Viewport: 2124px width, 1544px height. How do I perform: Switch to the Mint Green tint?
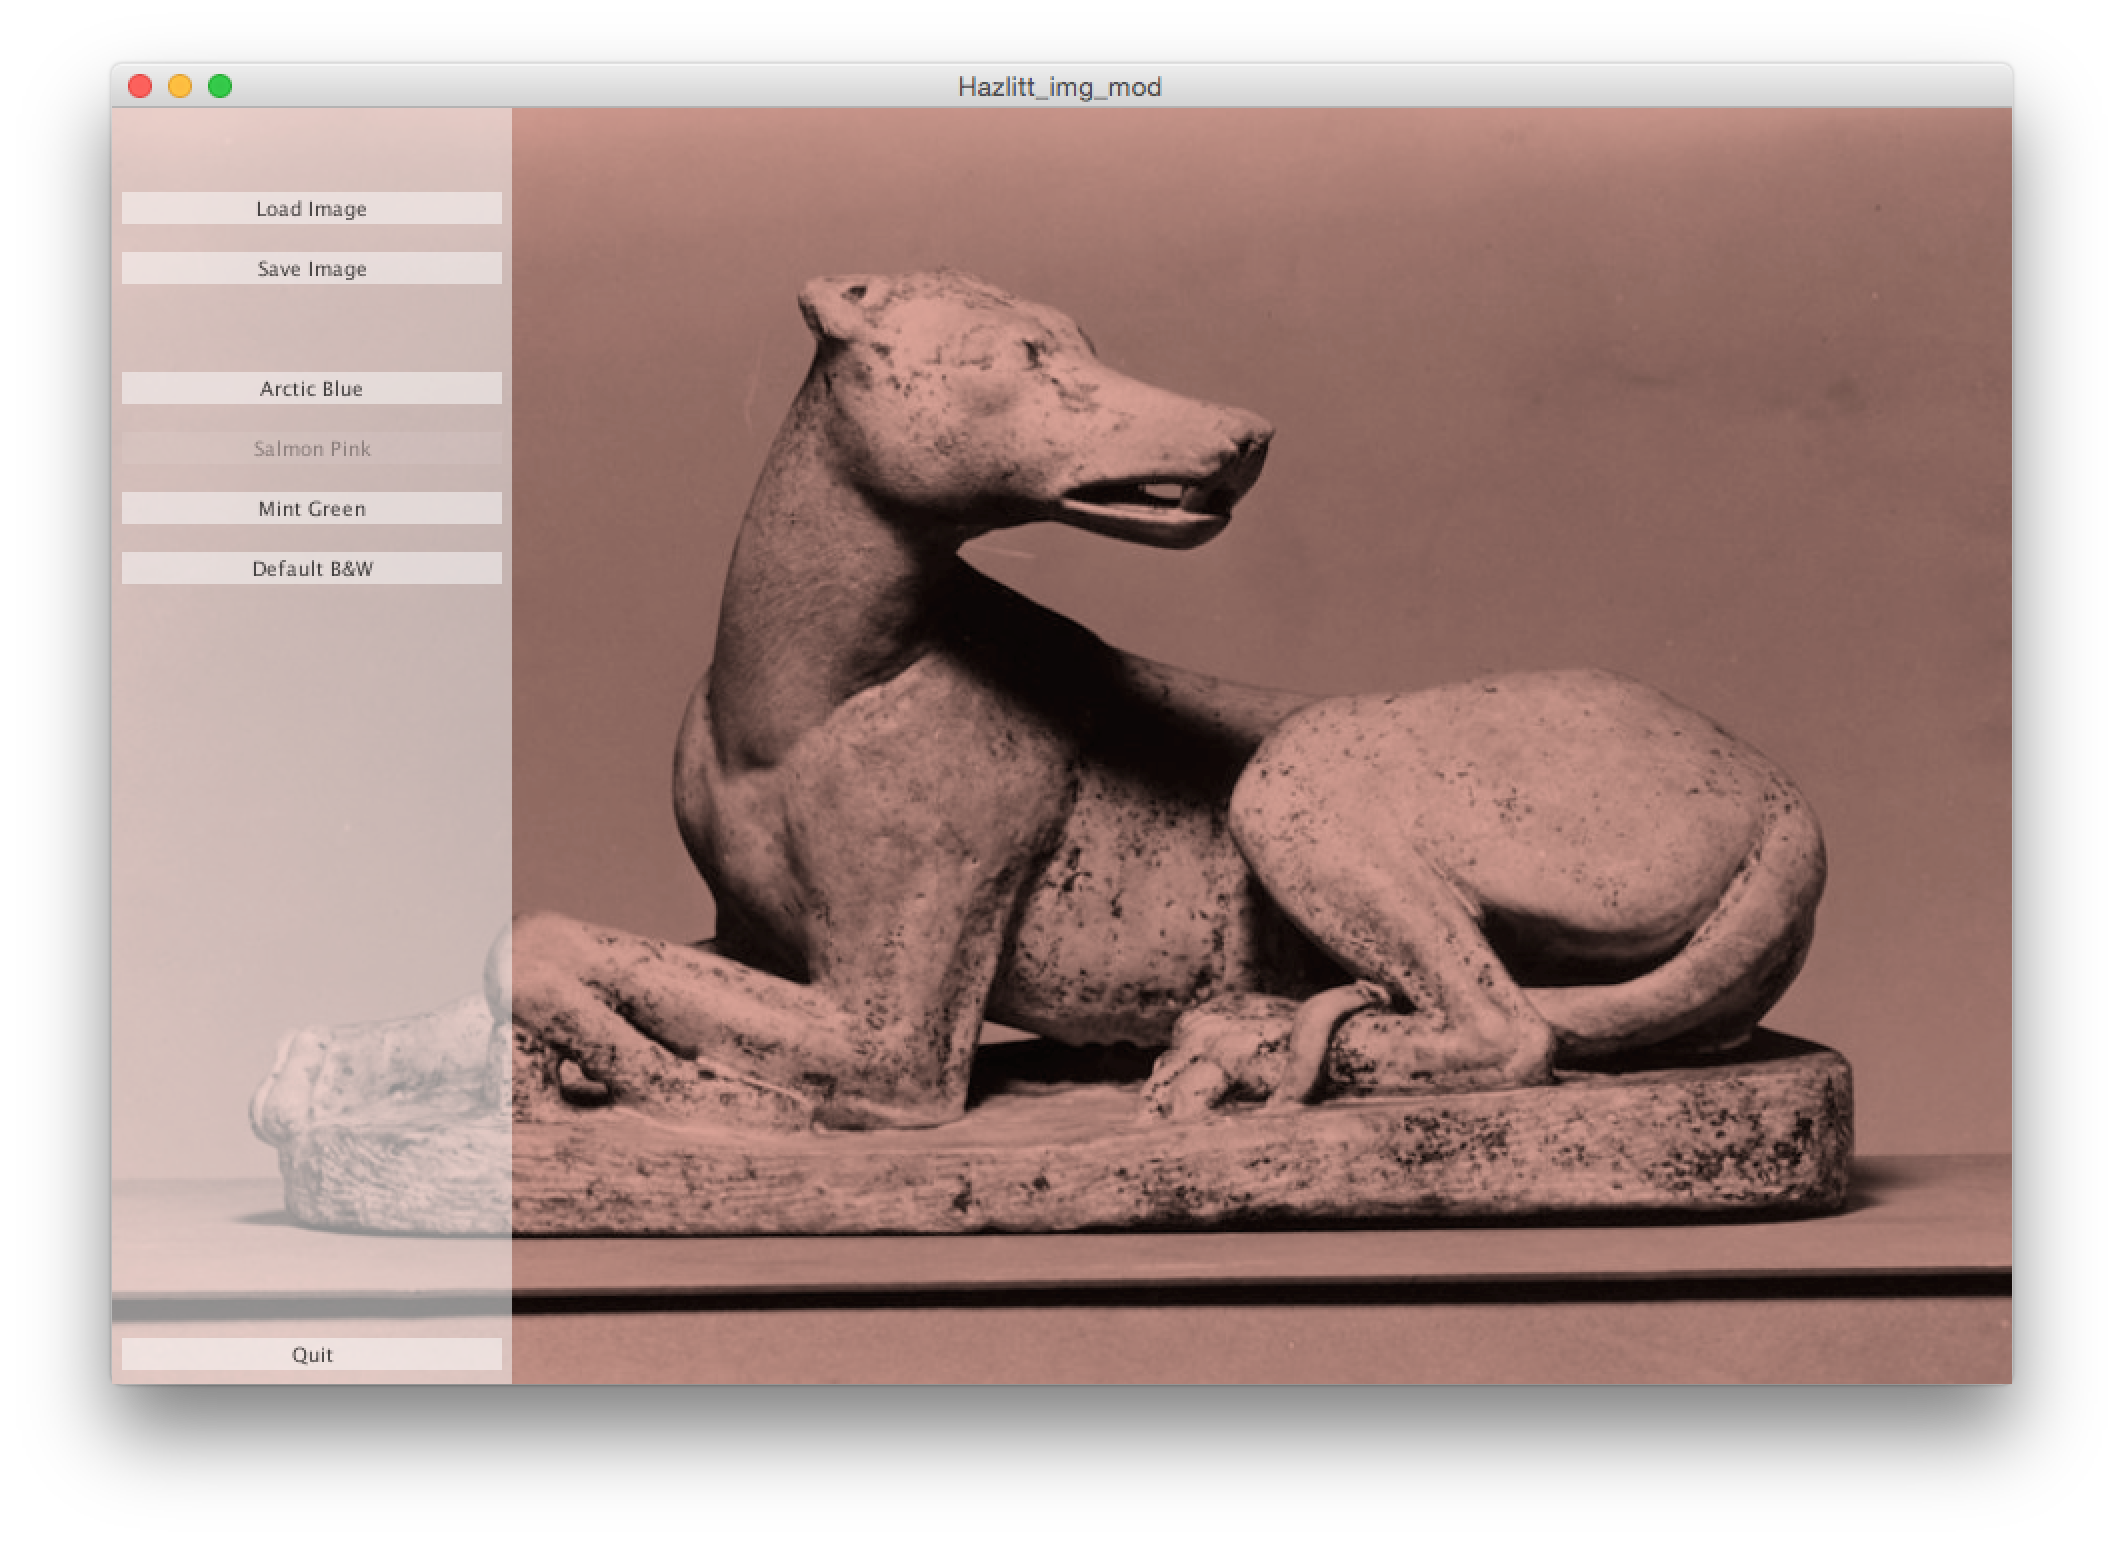311,508
